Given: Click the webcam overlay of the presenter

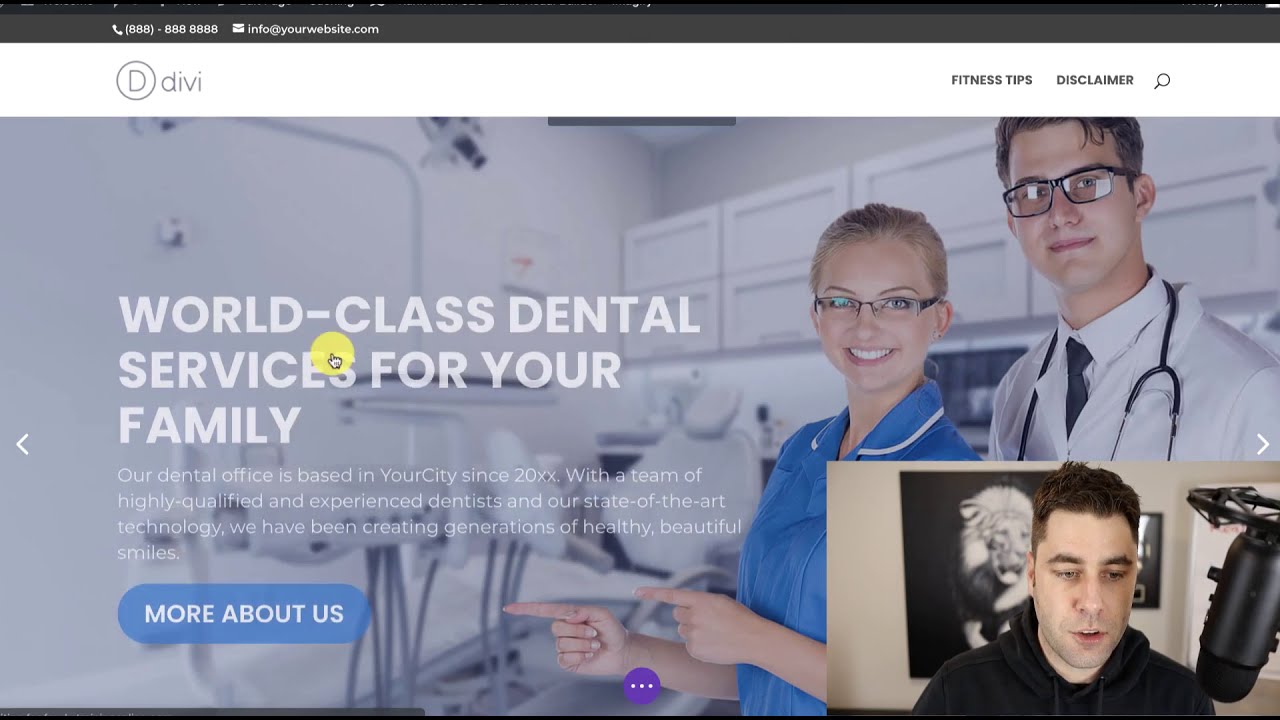Looking at the screenshot, I should [1053, 588].
